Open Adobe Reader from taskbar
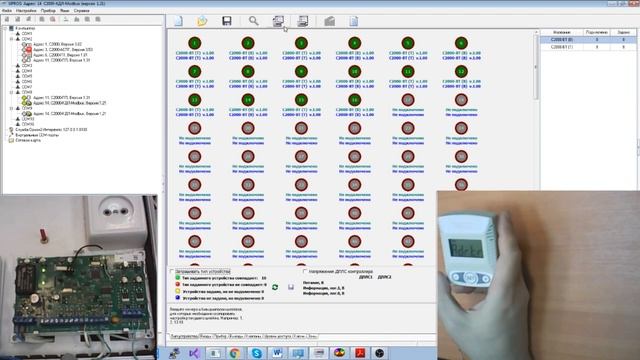The height and width of the screenshot is (360, 640). [x=360, y=353]
